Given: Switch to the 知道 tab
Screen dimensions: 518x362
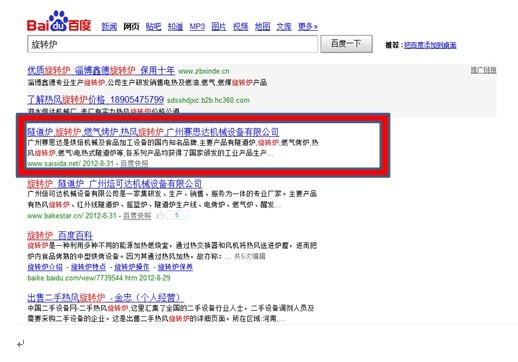Looking at the screenshot, I should pyautogui.click(x=175, y=27).
